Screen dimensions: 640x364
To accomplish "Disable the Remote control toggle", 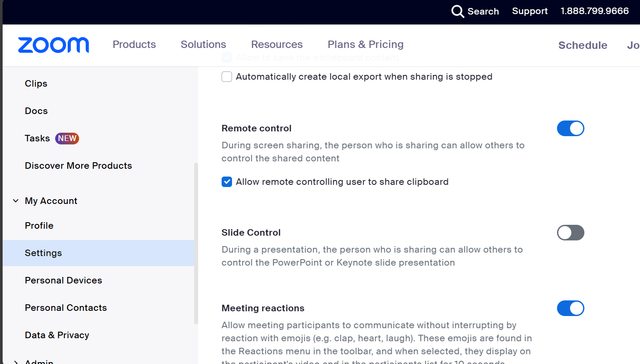I will [x=570, y=129].
